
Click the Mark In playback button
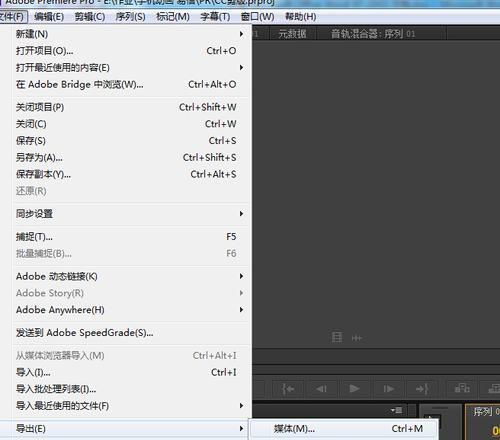click(288, 389)
